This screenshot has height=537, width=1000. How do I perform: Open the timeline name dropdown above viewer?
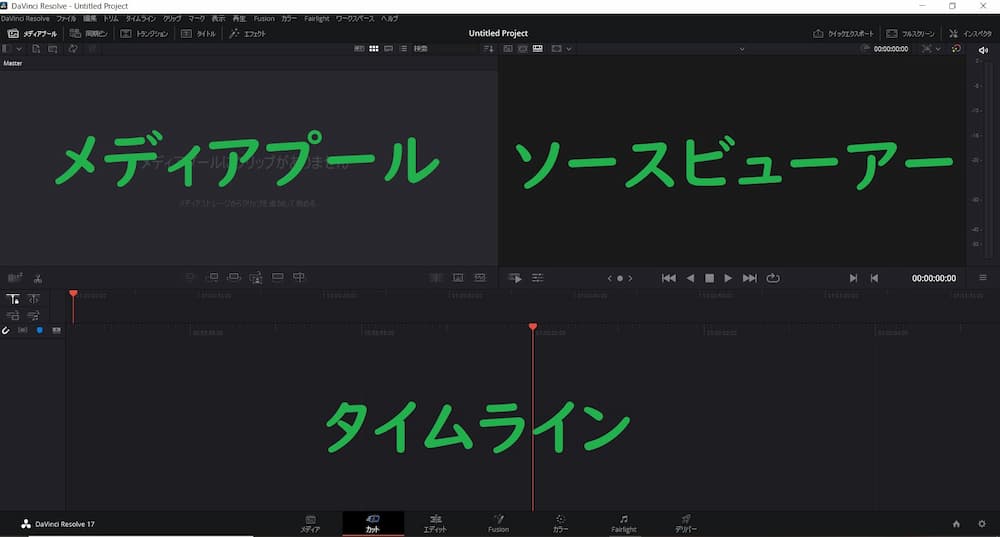pos(742,49)
